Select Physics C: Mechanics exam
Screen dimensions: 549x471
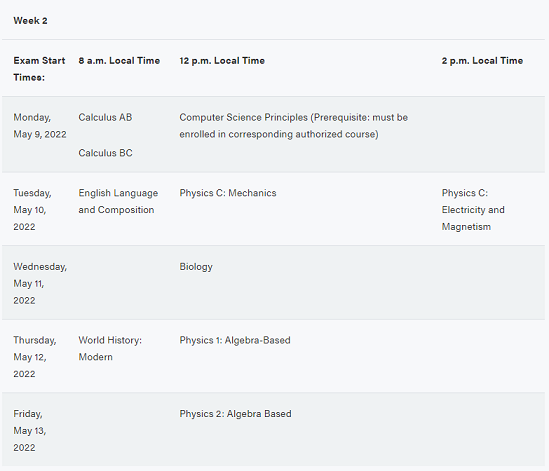(228, 193)
